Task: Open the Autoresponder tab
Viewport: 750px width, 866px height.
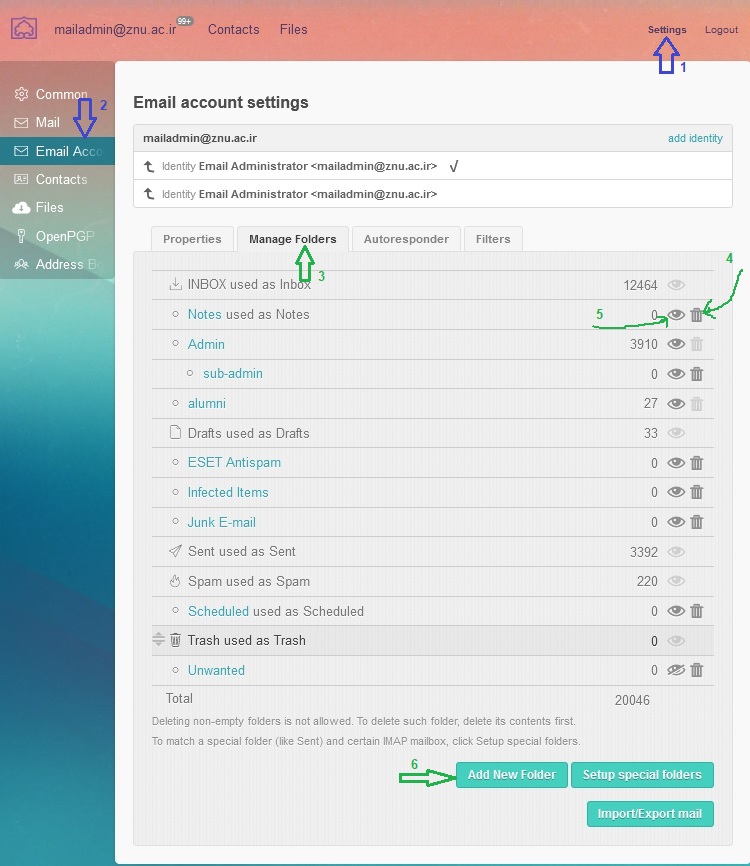Action: coord(406,239)
